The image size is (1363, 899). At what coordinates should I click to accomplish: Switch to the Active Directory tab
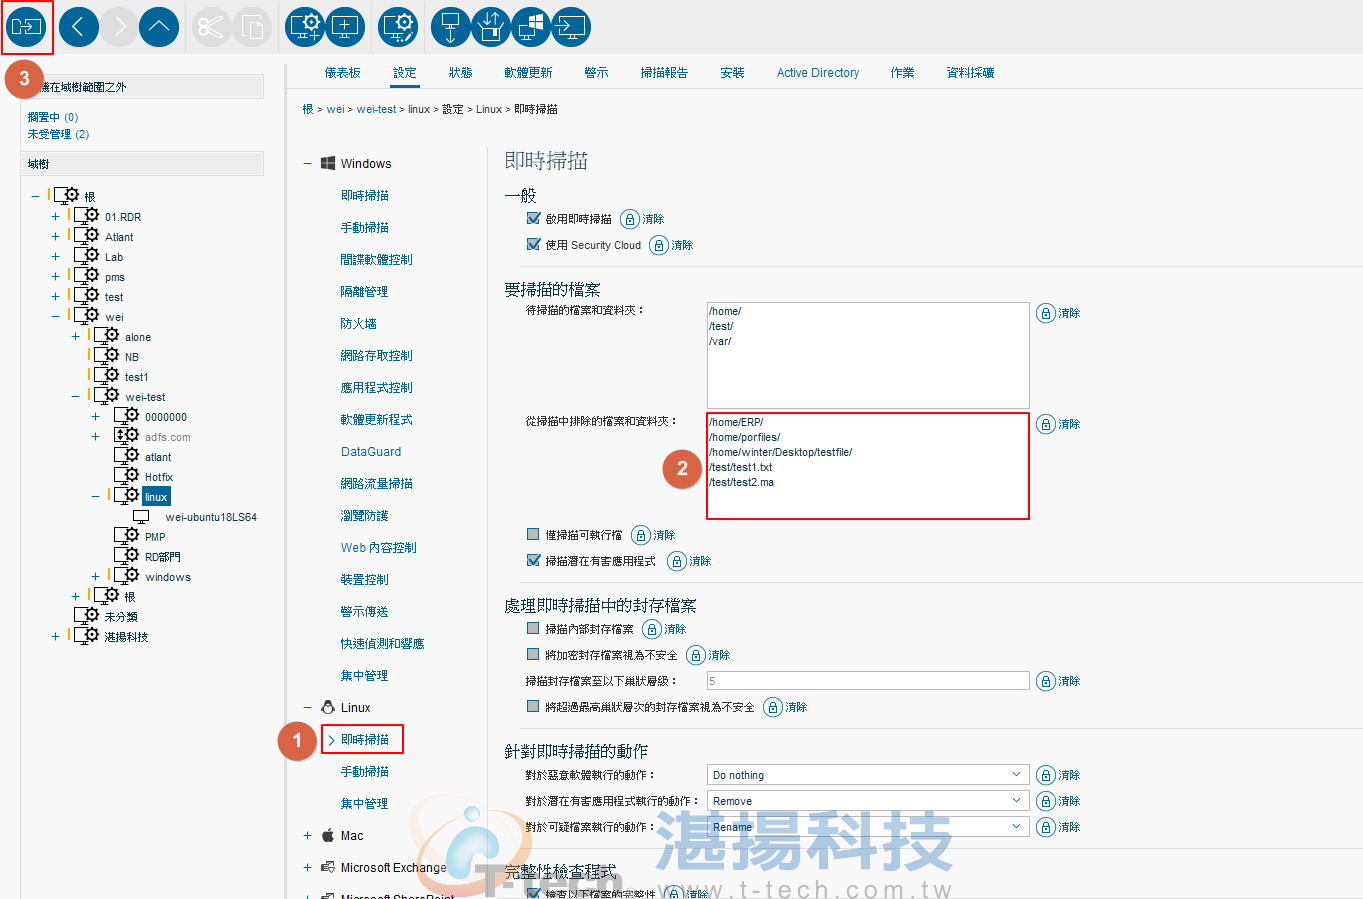coord(817,73)
